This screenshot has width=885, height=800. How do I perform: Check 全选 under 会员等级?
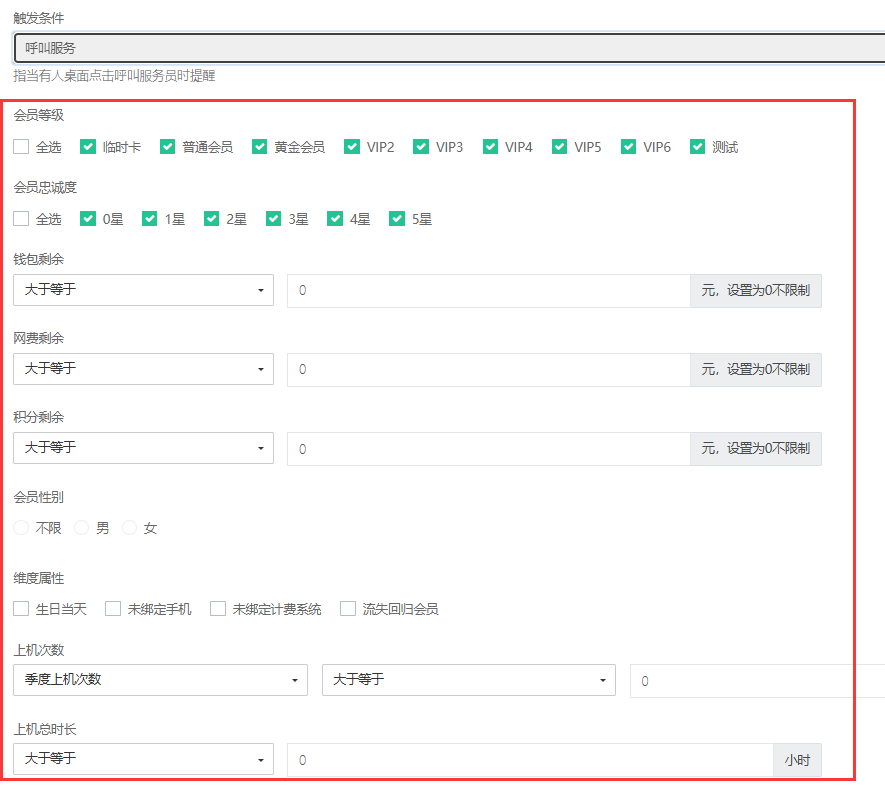pyautogui.click(x=21, y=147)
